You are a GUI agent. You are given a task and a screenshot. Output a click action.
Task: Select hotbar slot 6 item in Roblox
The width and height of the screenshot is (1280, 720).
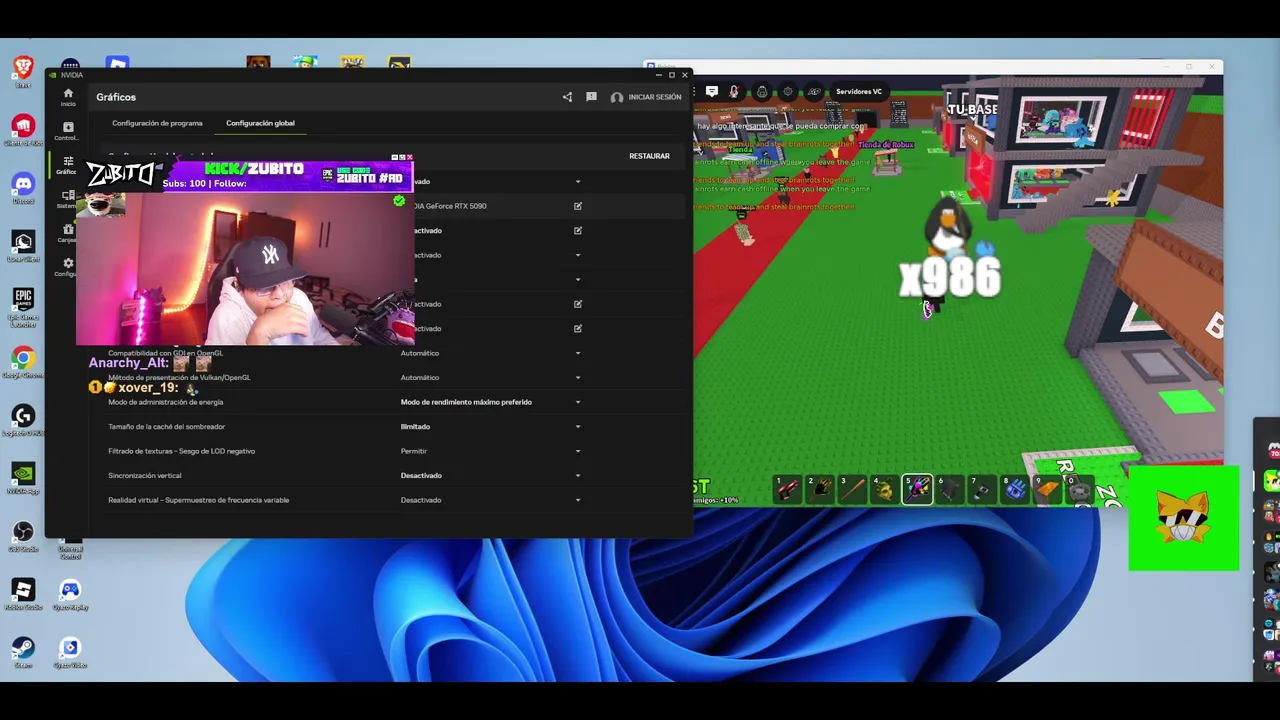[x=950, y=489]
